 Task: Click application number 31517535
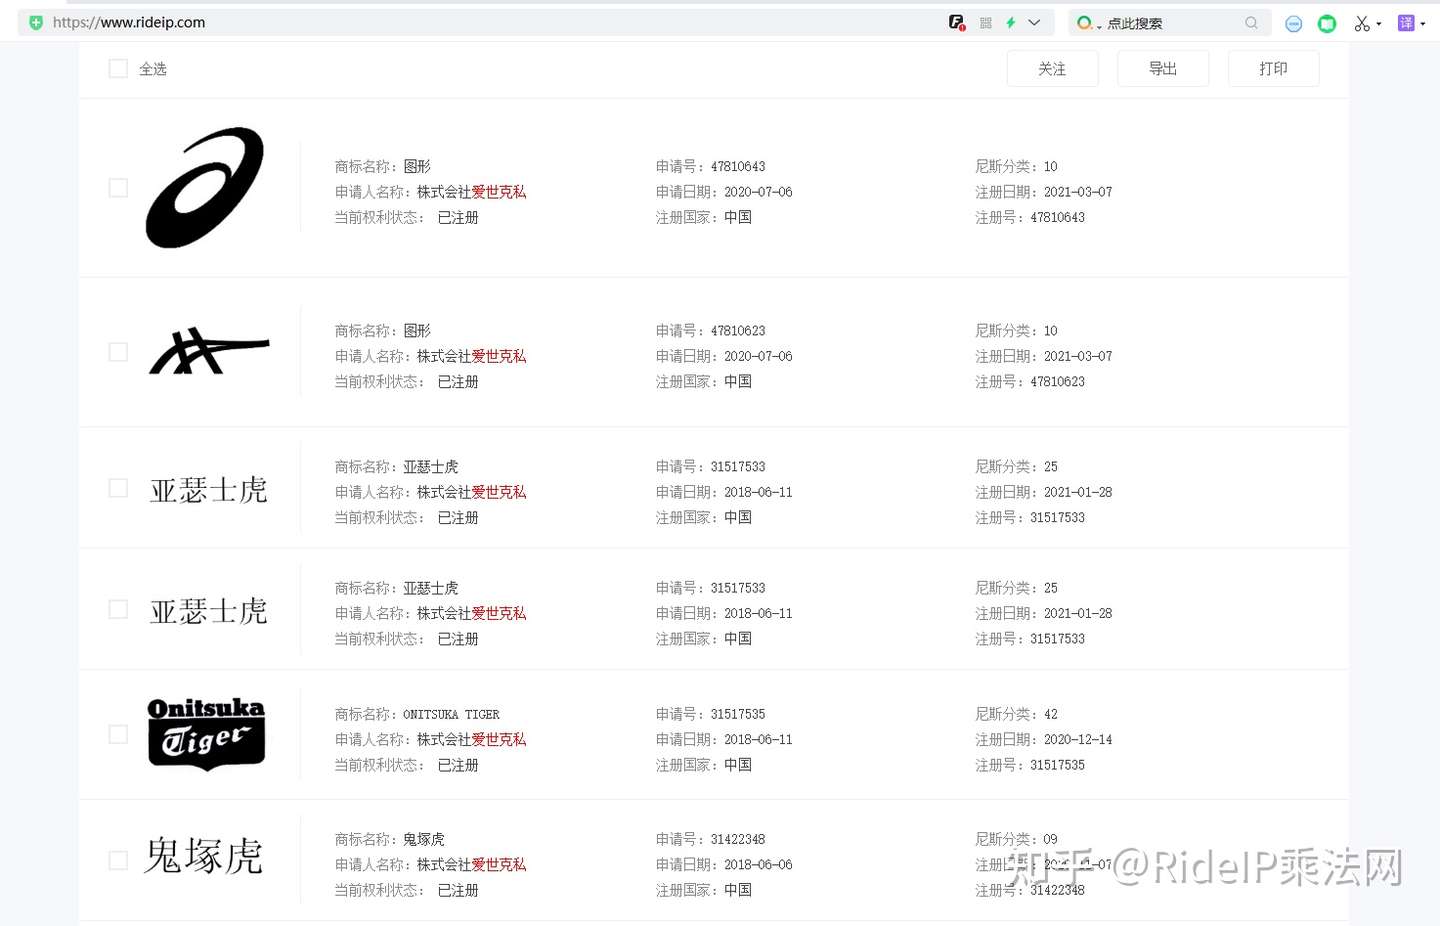click(738, 715)
